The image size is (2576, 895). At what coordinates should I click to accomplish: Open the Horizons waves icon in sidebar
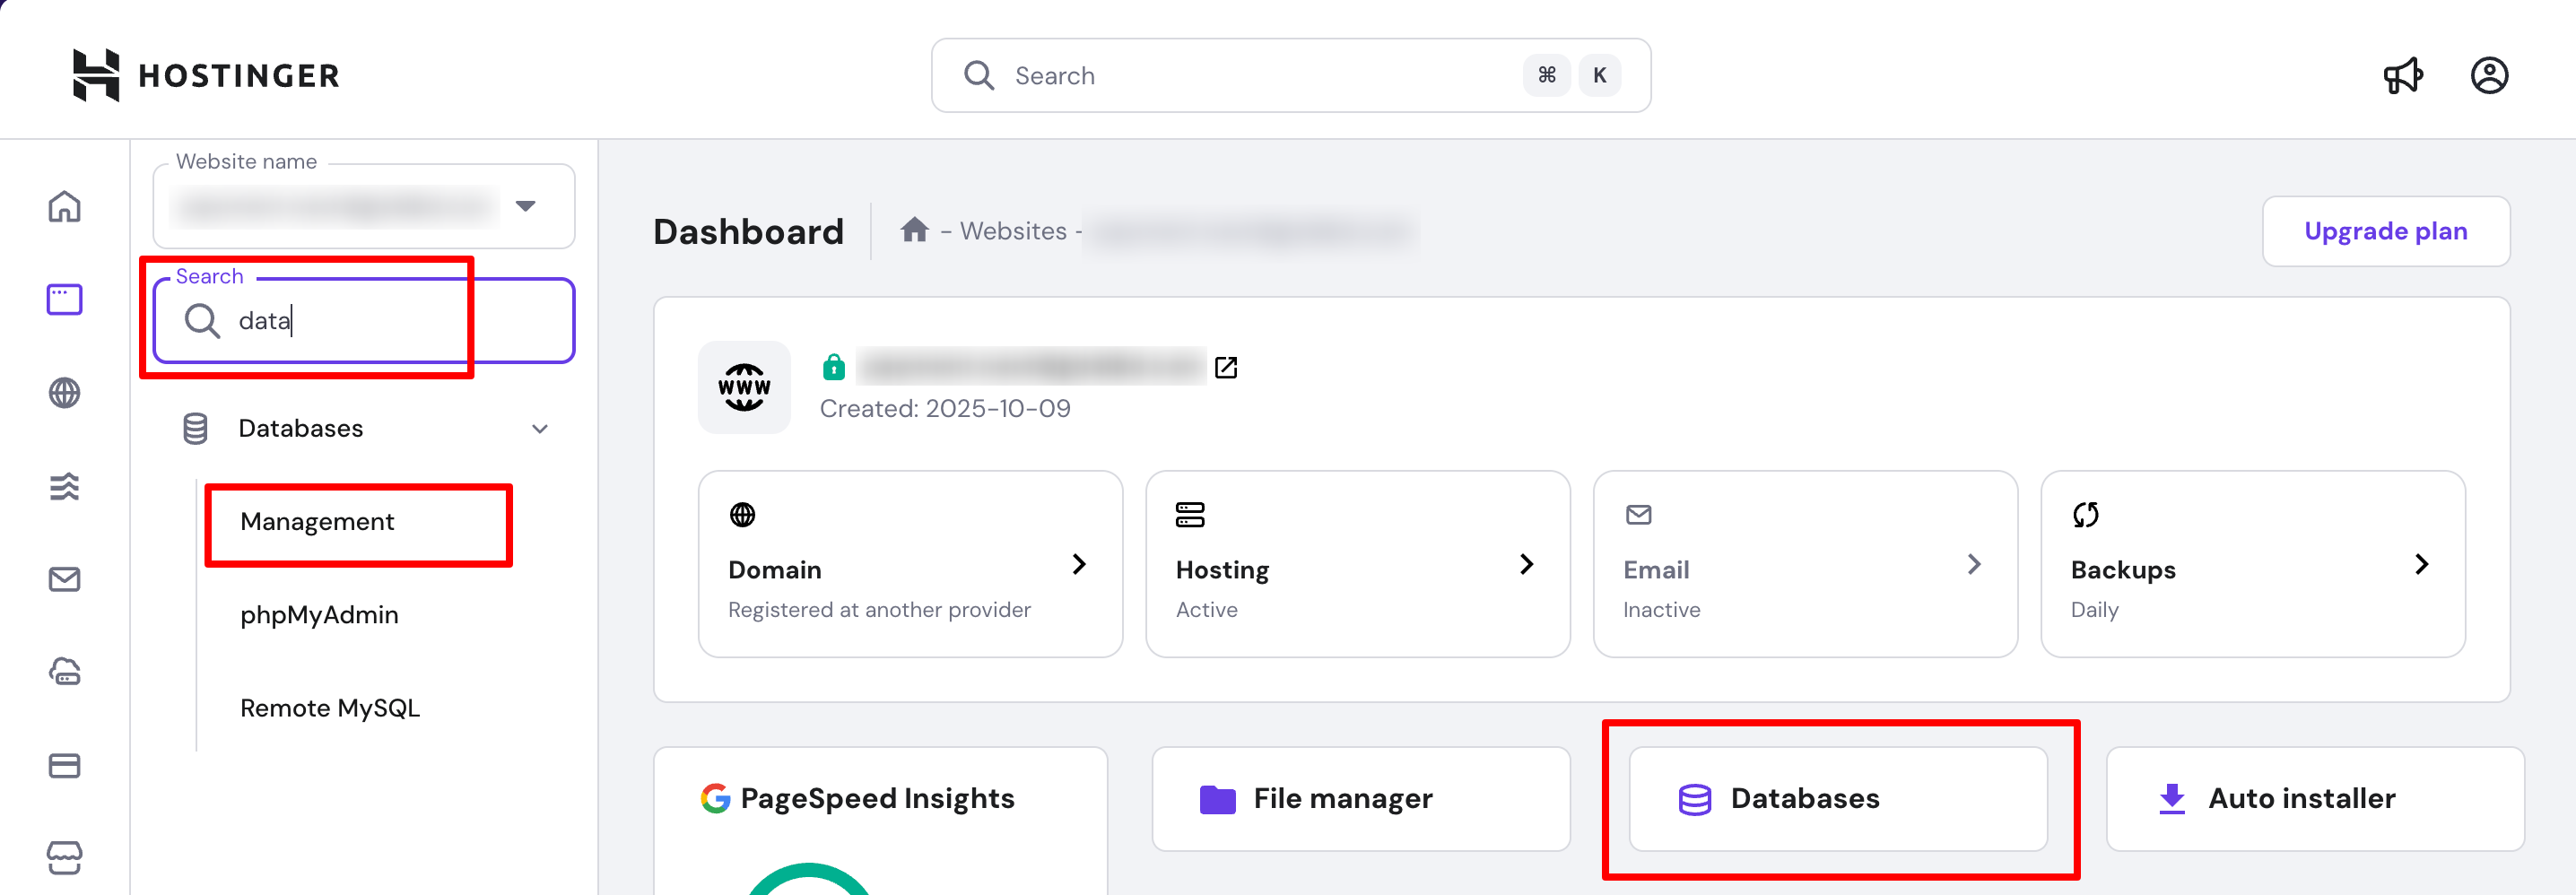point(64,486)
